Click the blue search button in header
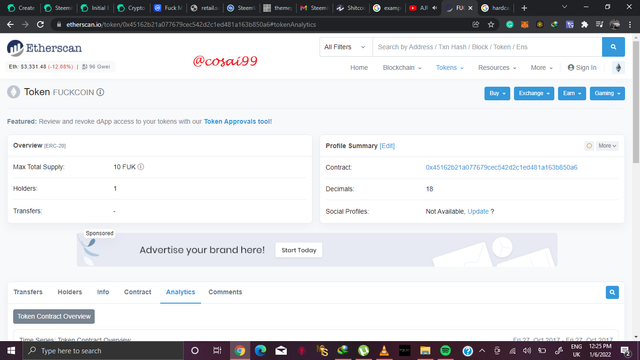Screen dimensions: 640x360 coord(613,47)
